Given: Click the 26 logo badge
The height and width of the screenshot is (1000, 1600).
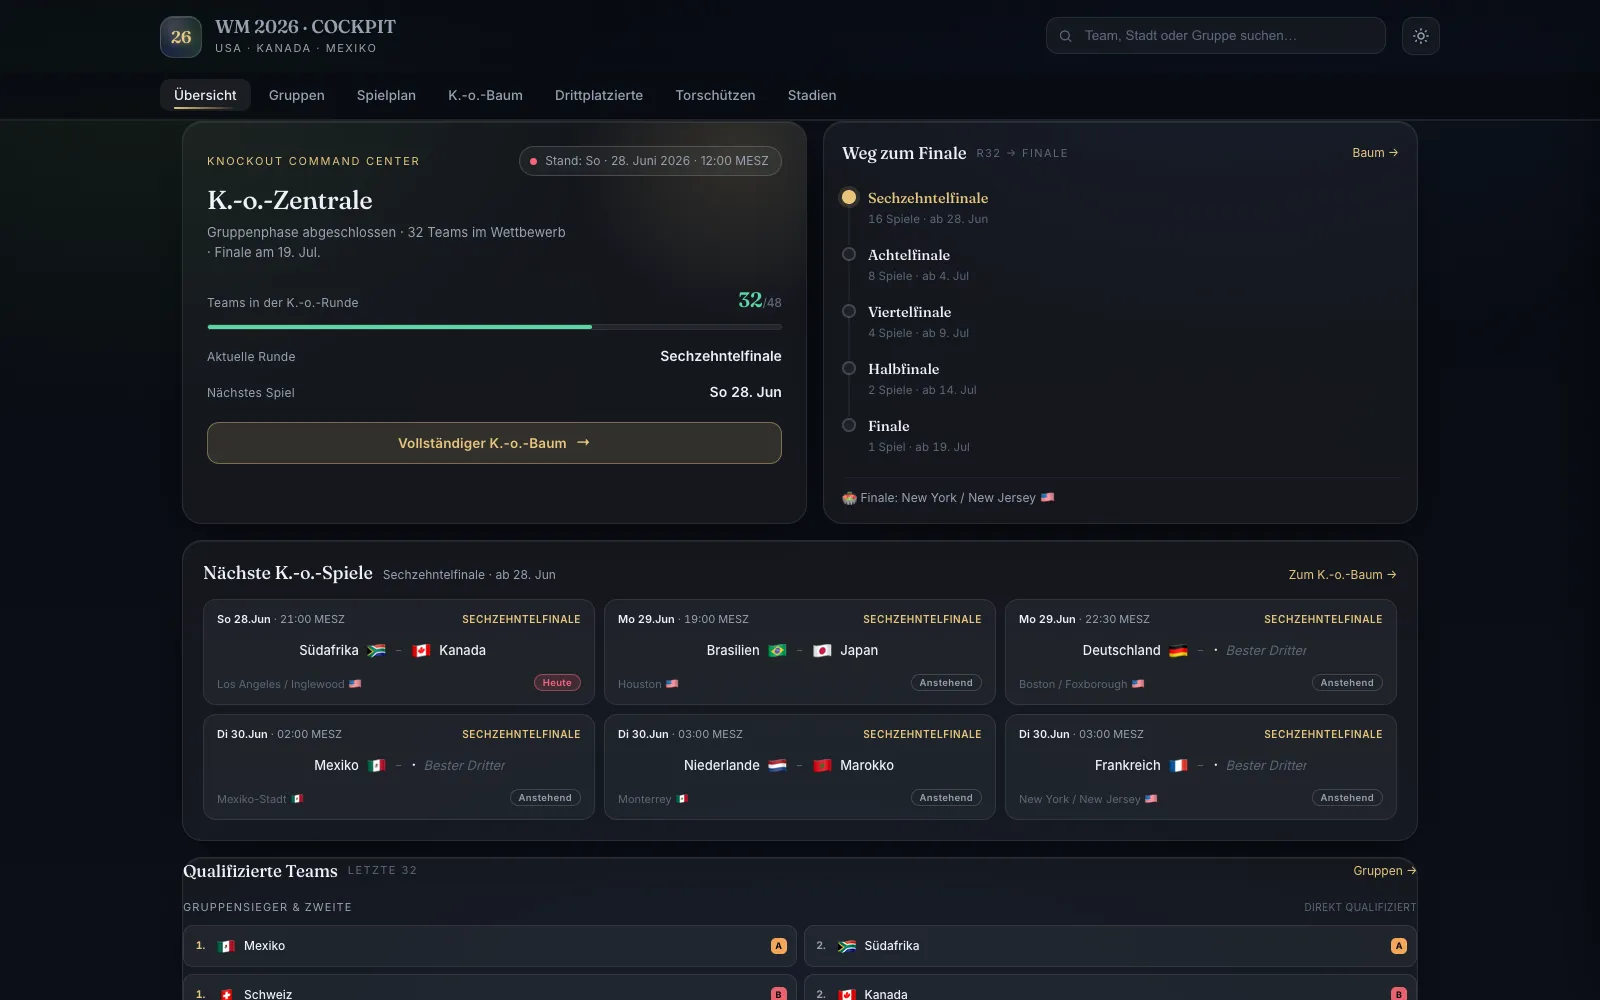Looking at the screenshot, I should (x=181, y=37).
